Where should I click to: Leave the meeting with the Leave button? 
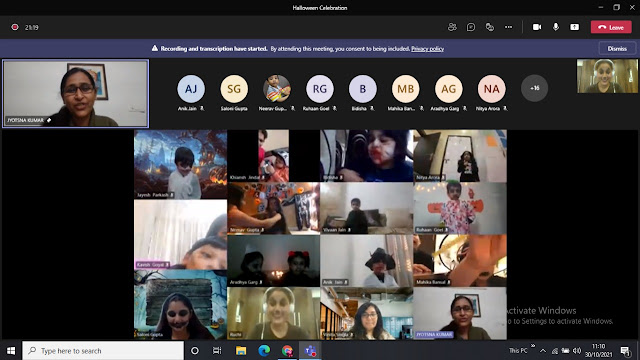coord(611,27)
